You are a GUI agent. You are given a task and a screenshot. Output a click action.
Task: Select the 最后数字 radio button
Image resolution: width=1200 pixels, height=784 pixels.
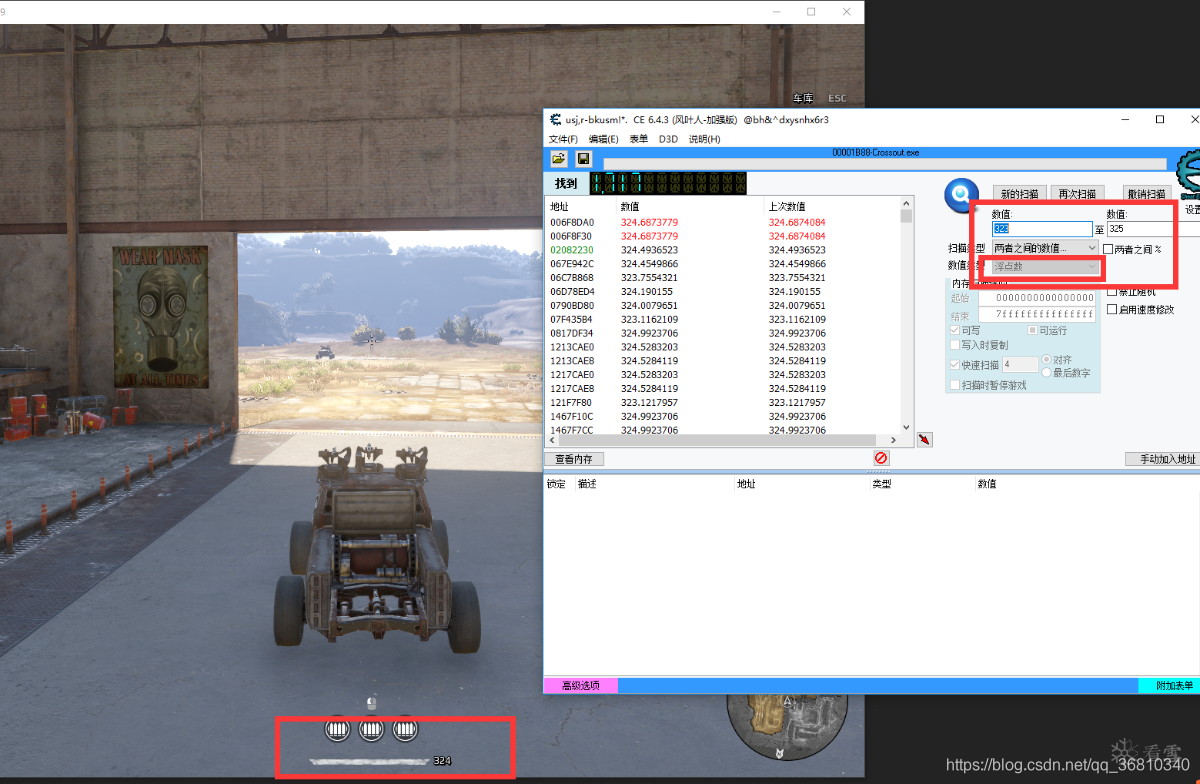point(1047,372)
